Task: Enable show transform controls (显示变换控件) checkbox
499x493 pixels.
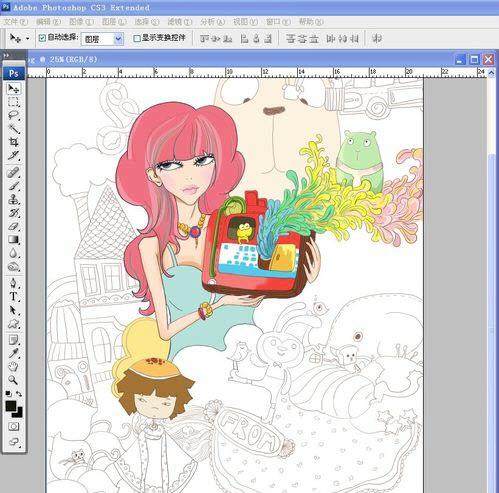Action: (x=137, y=38)
